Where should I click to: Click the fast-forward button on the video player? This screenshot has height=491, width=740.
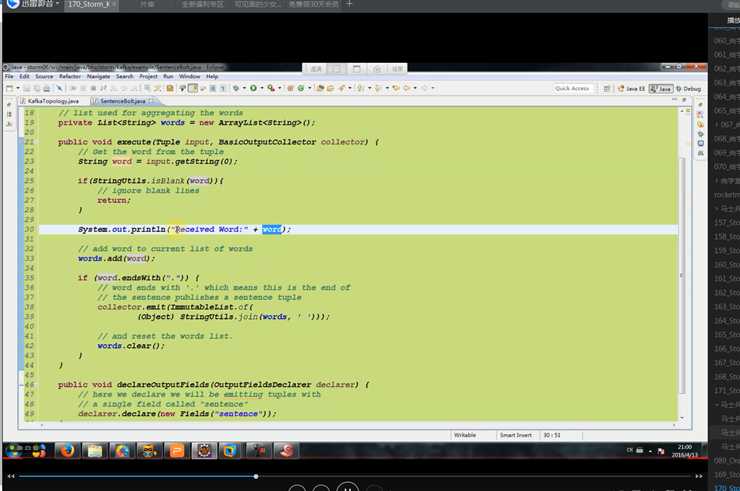pyautogui.click(x=698, y=476)
